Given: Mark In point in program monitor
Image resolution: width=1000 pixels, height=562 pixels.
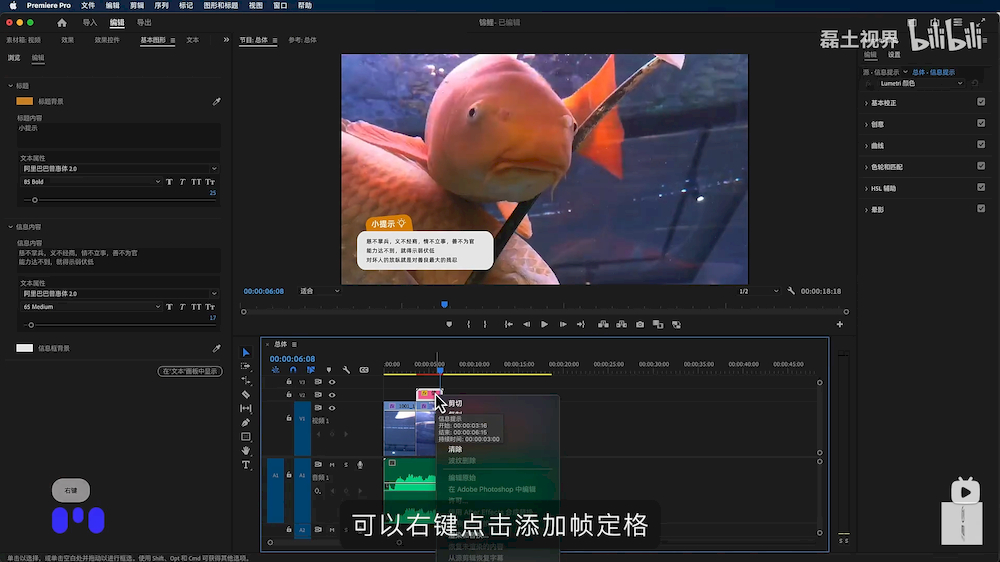Looking at the screenshot, I should click(468, 325).
